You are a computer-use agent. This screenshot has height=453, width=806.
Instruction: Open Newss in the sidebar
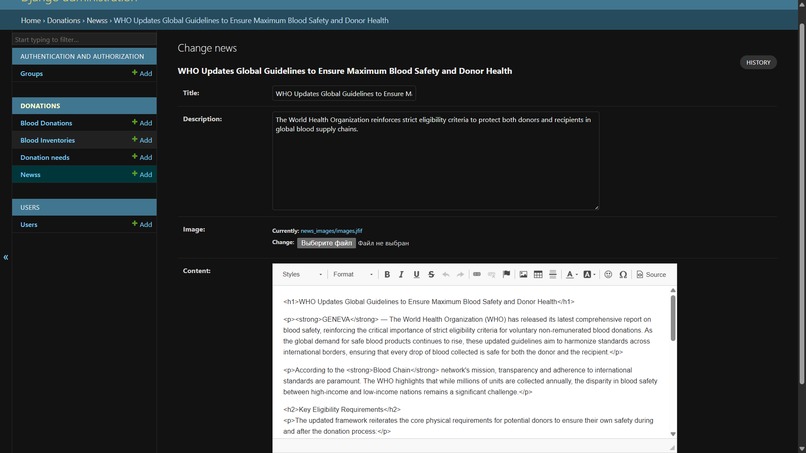30,174
